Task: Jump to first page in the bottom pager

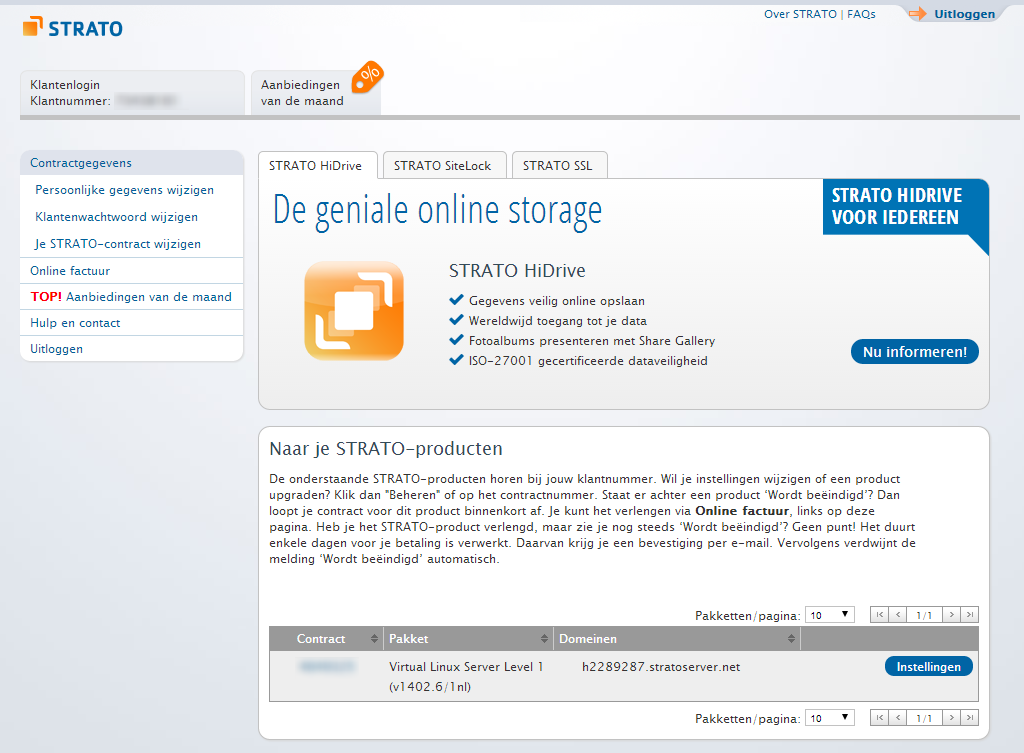Action: (880, 718)
